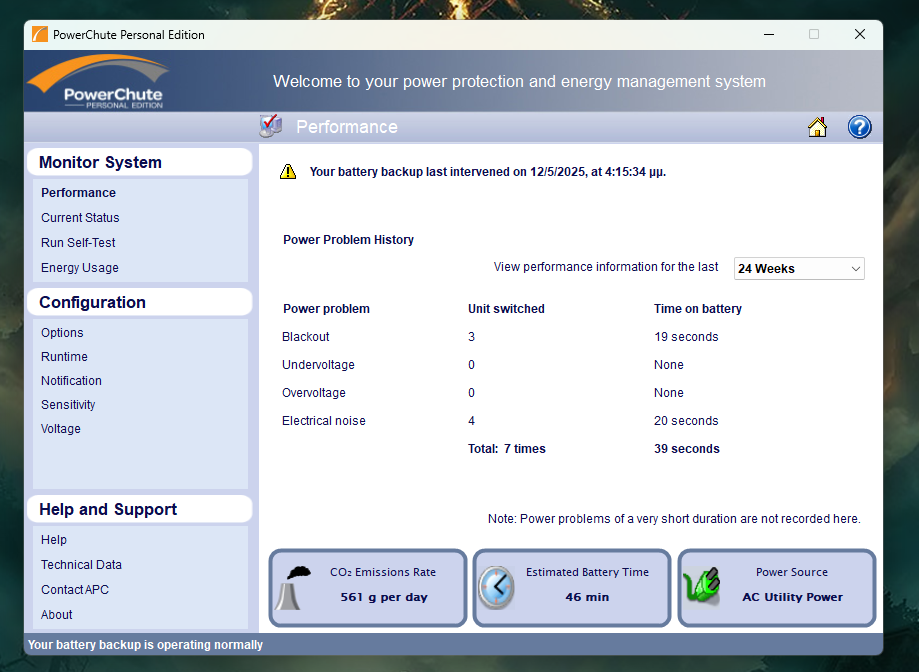Open Options under Configuration

62,333
